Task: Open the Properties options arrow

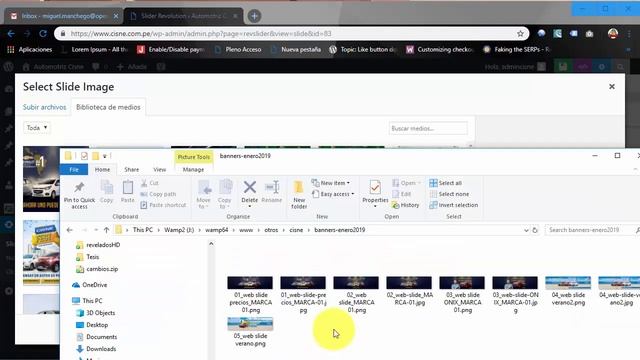Action: pos(375,206)
